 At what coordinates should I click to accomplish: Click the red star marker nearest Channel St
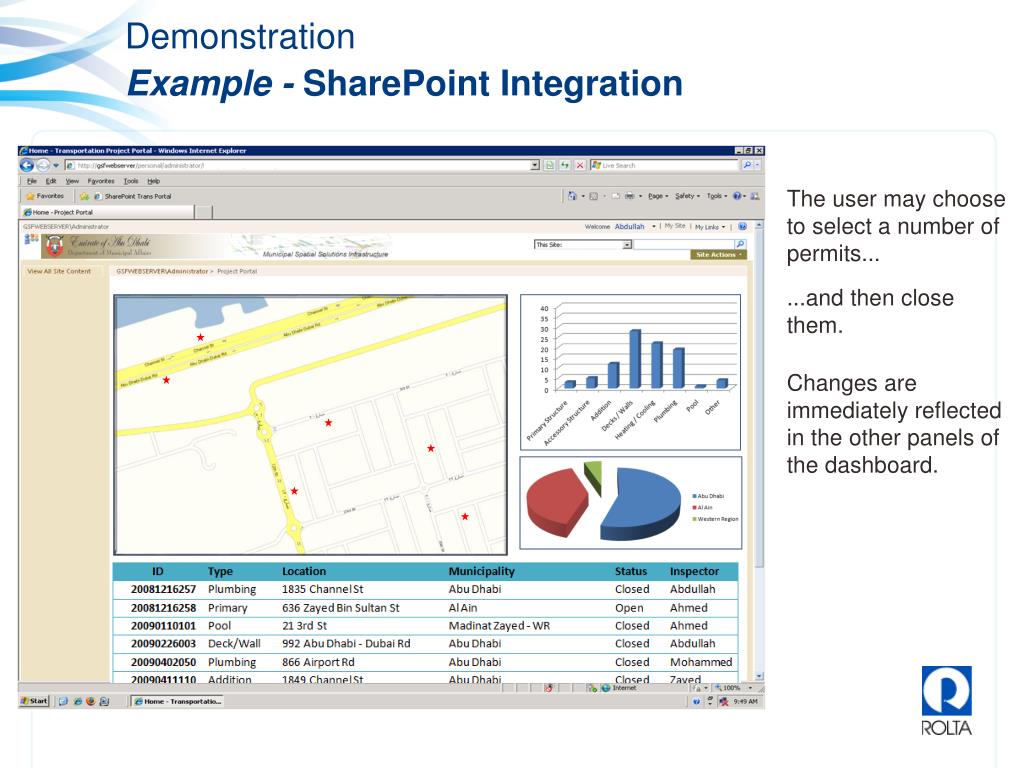(200, 338)
